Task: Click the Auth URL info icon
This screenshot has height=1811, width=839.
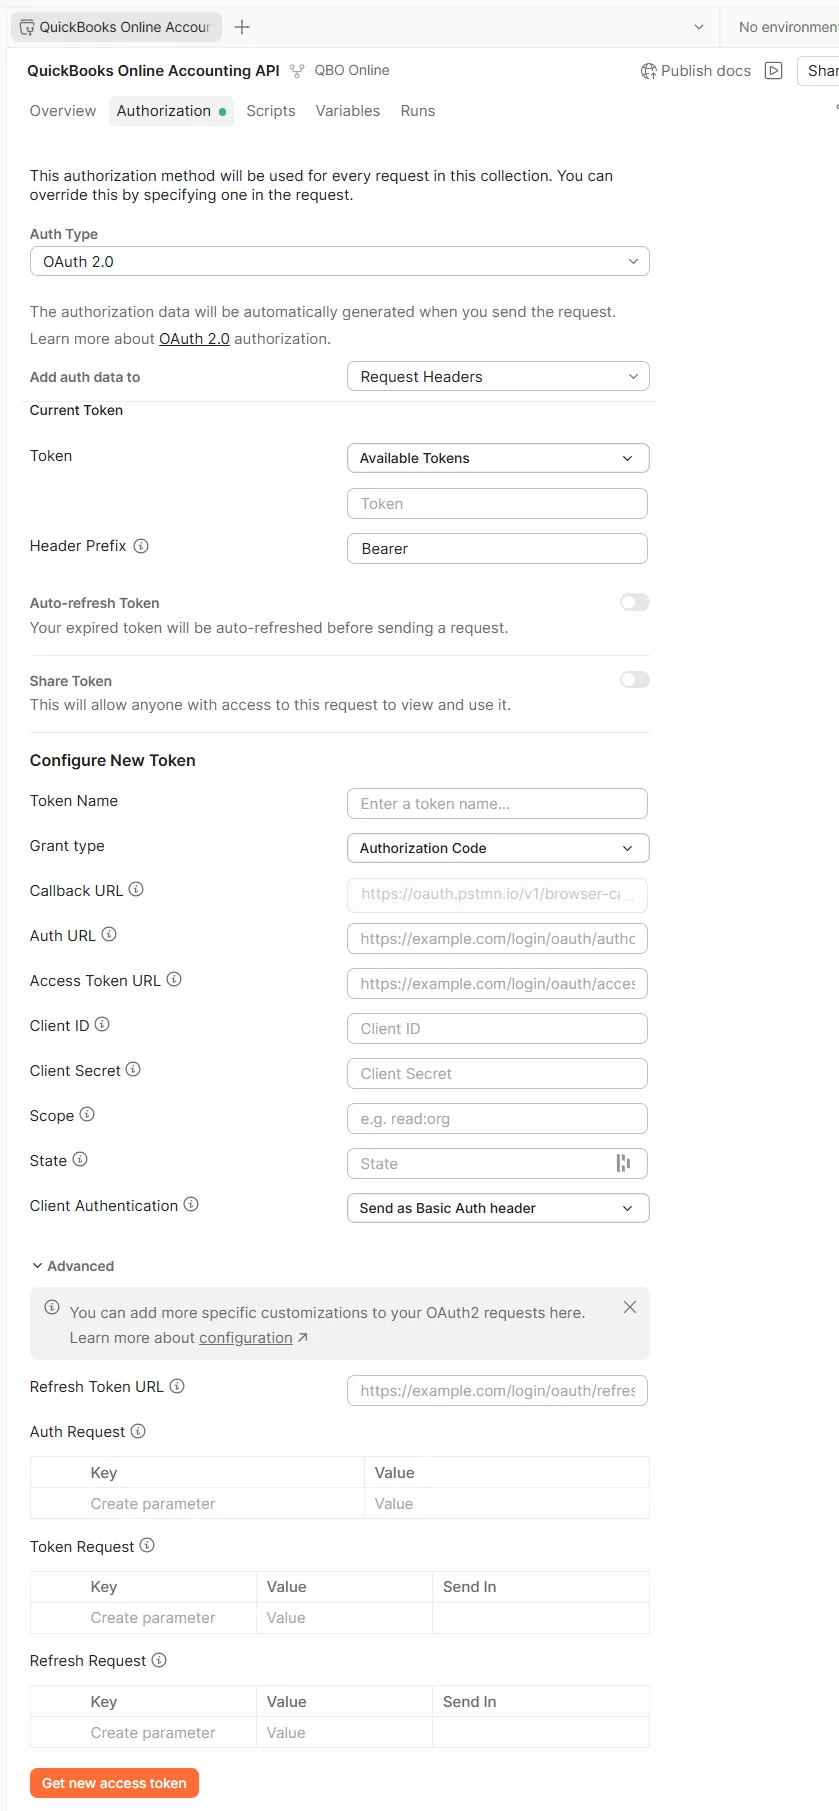Action: (x=109, y=934)
